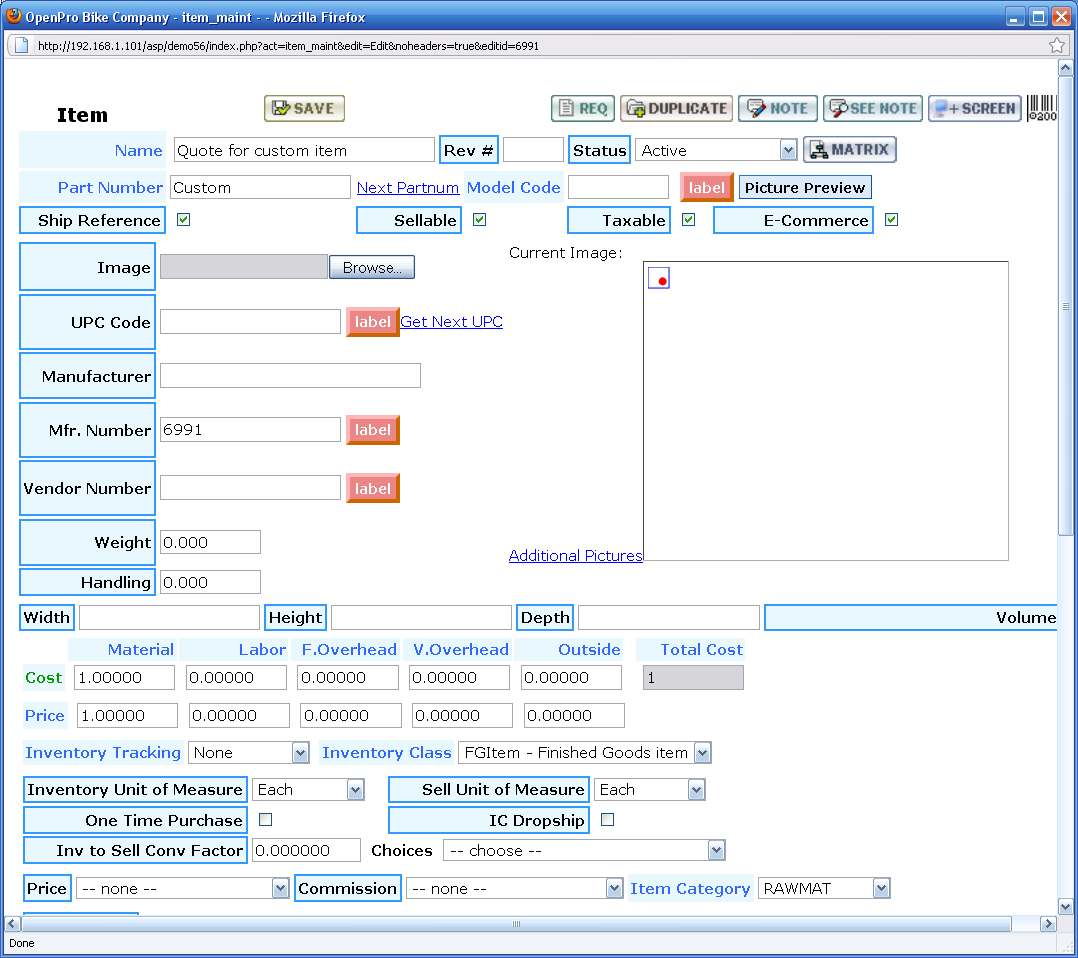This screenshot has height=958, width=1078.
Task: Click the Browse button for Image
Action: pyautogui.click(x=371, y=267)
